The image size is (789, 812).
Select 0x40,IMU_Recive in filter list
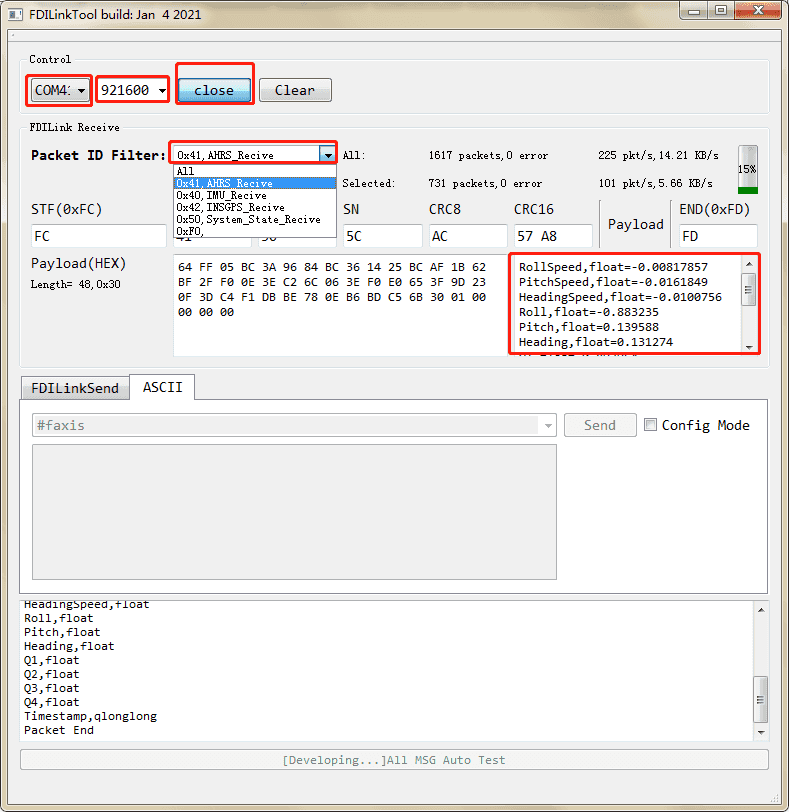(x=255, y=195)
